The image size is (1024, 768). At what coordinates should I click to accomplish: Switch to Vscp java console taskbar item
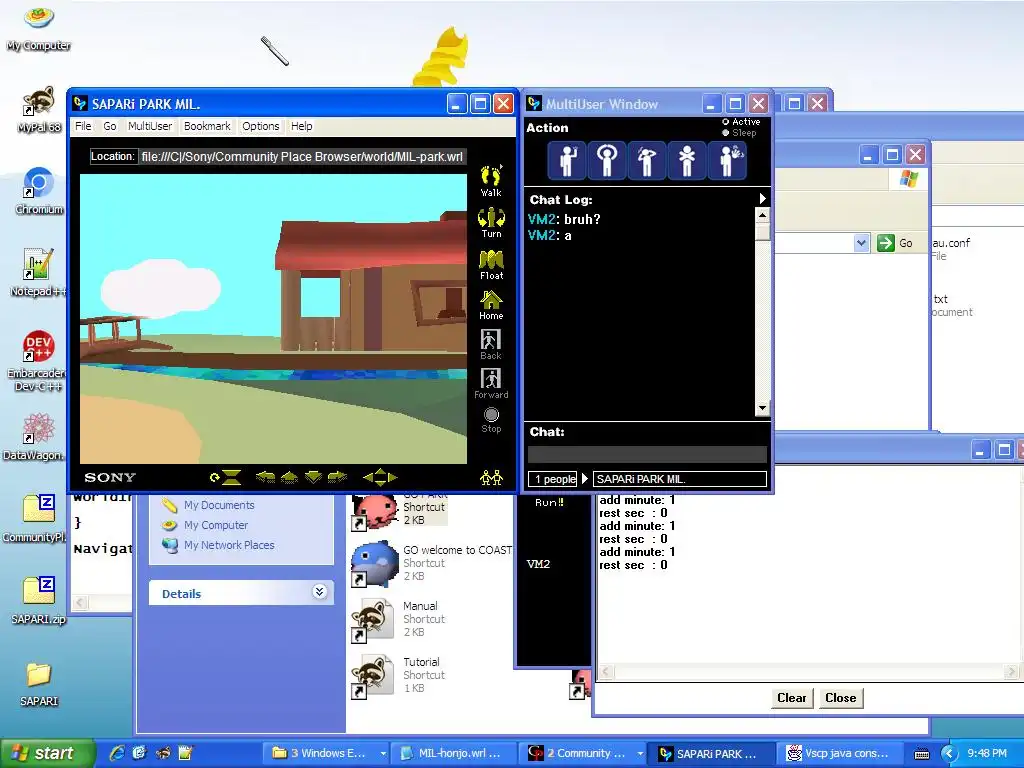(839, 754)
